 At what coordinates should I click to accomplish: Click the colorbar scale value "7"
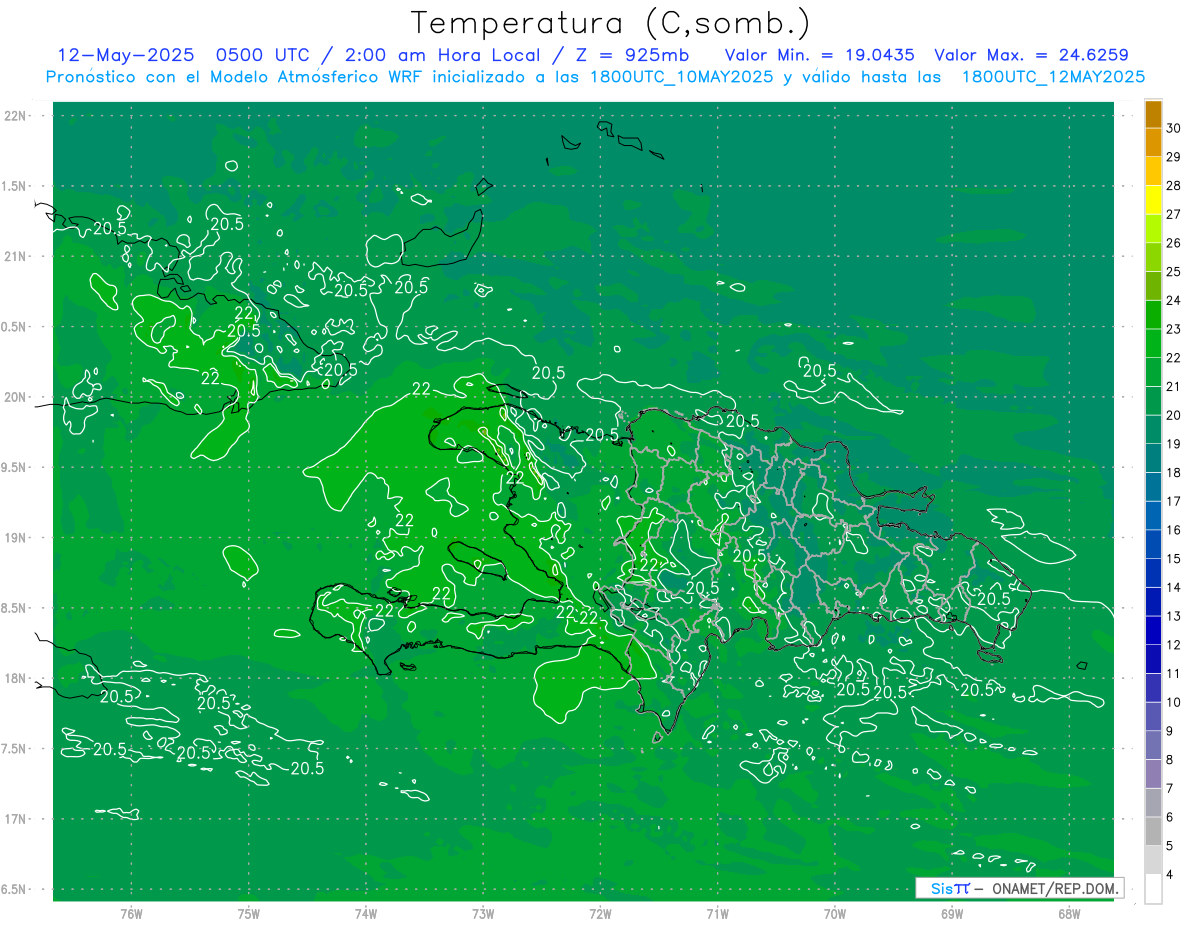point(1170,788)
